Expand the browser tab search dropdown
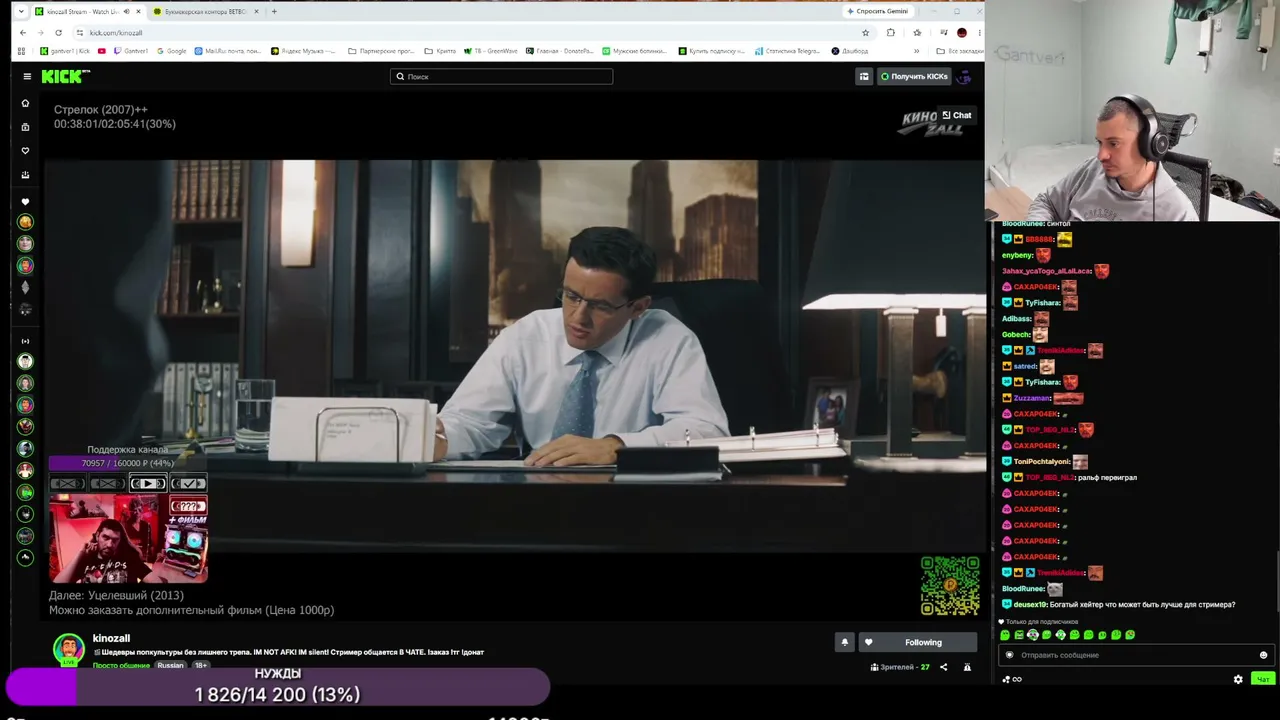1280x720 pixels. (21, 11)
